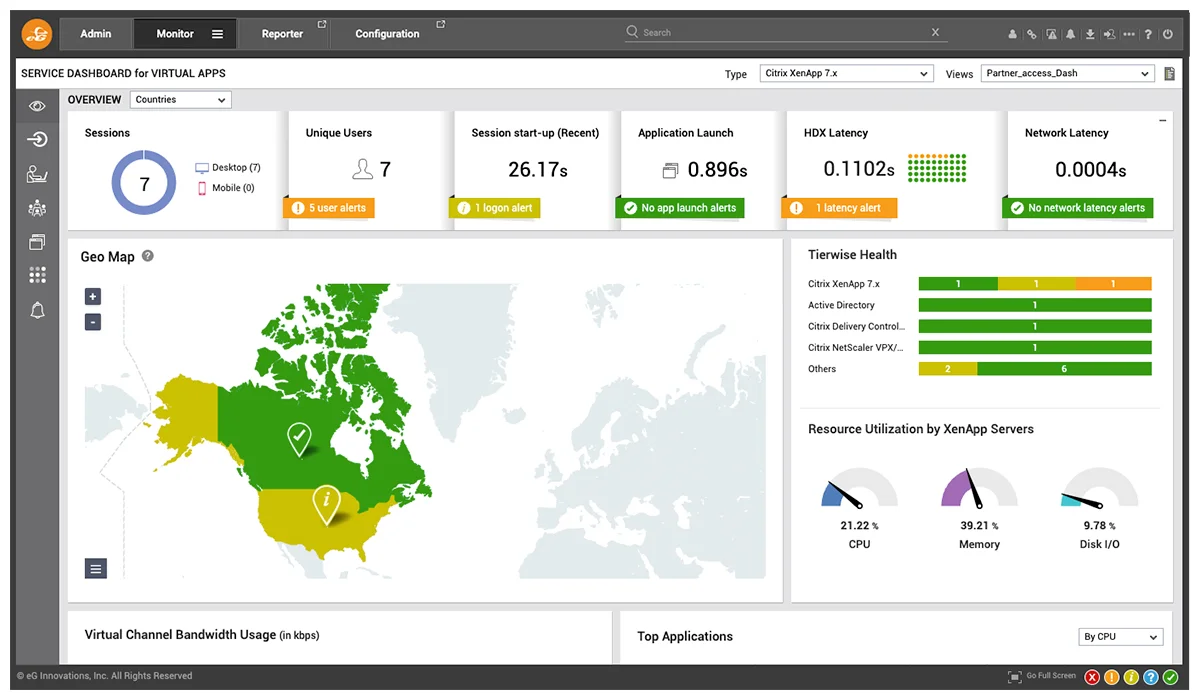Click the Active Directory green health bar
The image size is (1200, 700).
point(1035,305)
